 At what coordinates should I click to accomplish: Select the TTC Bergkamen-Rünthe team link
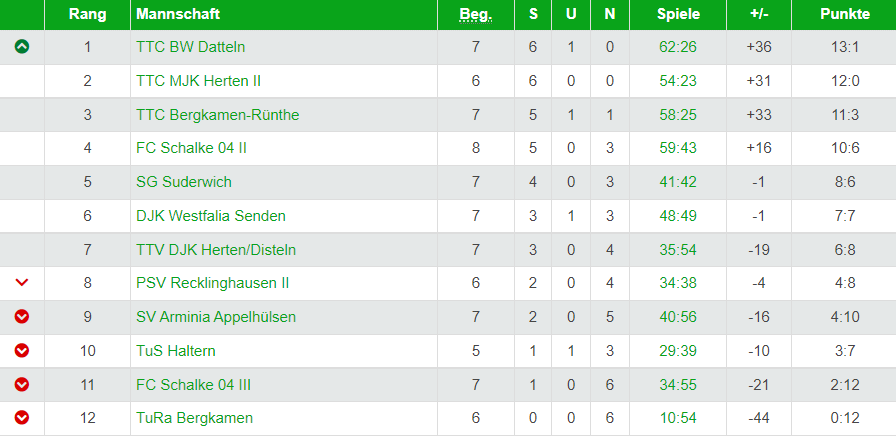click(218, 115)
